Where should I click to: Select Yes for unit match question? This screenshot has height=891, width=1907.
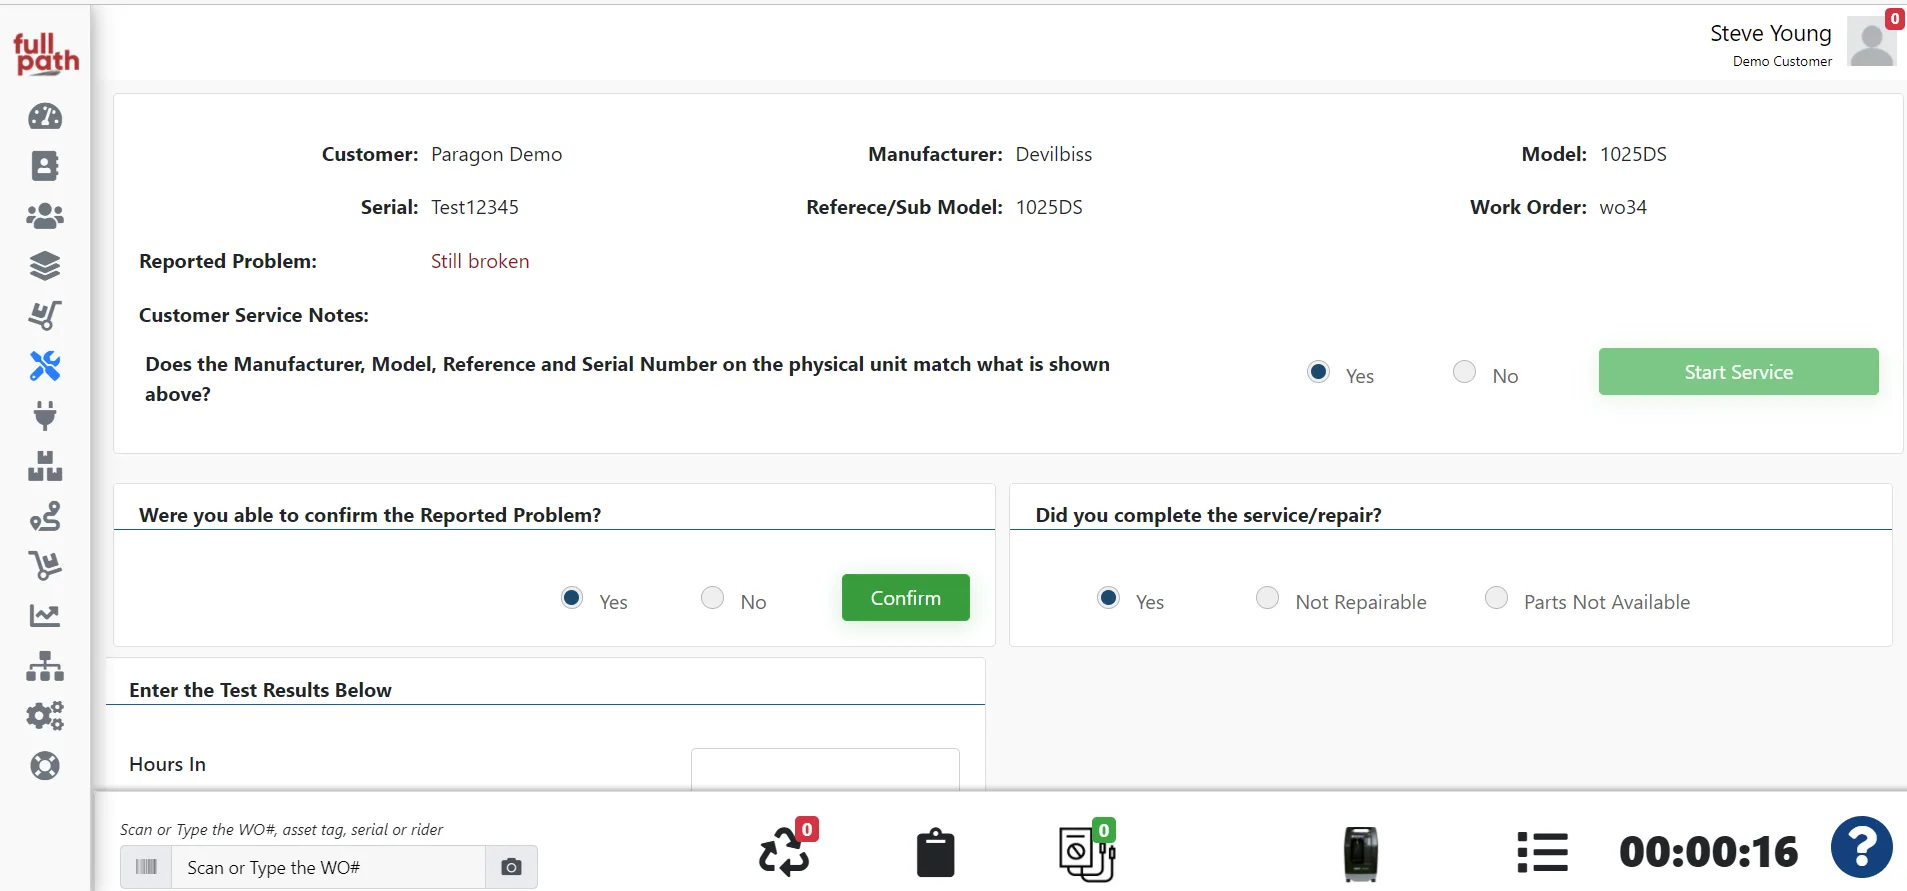click(1318, 372)
